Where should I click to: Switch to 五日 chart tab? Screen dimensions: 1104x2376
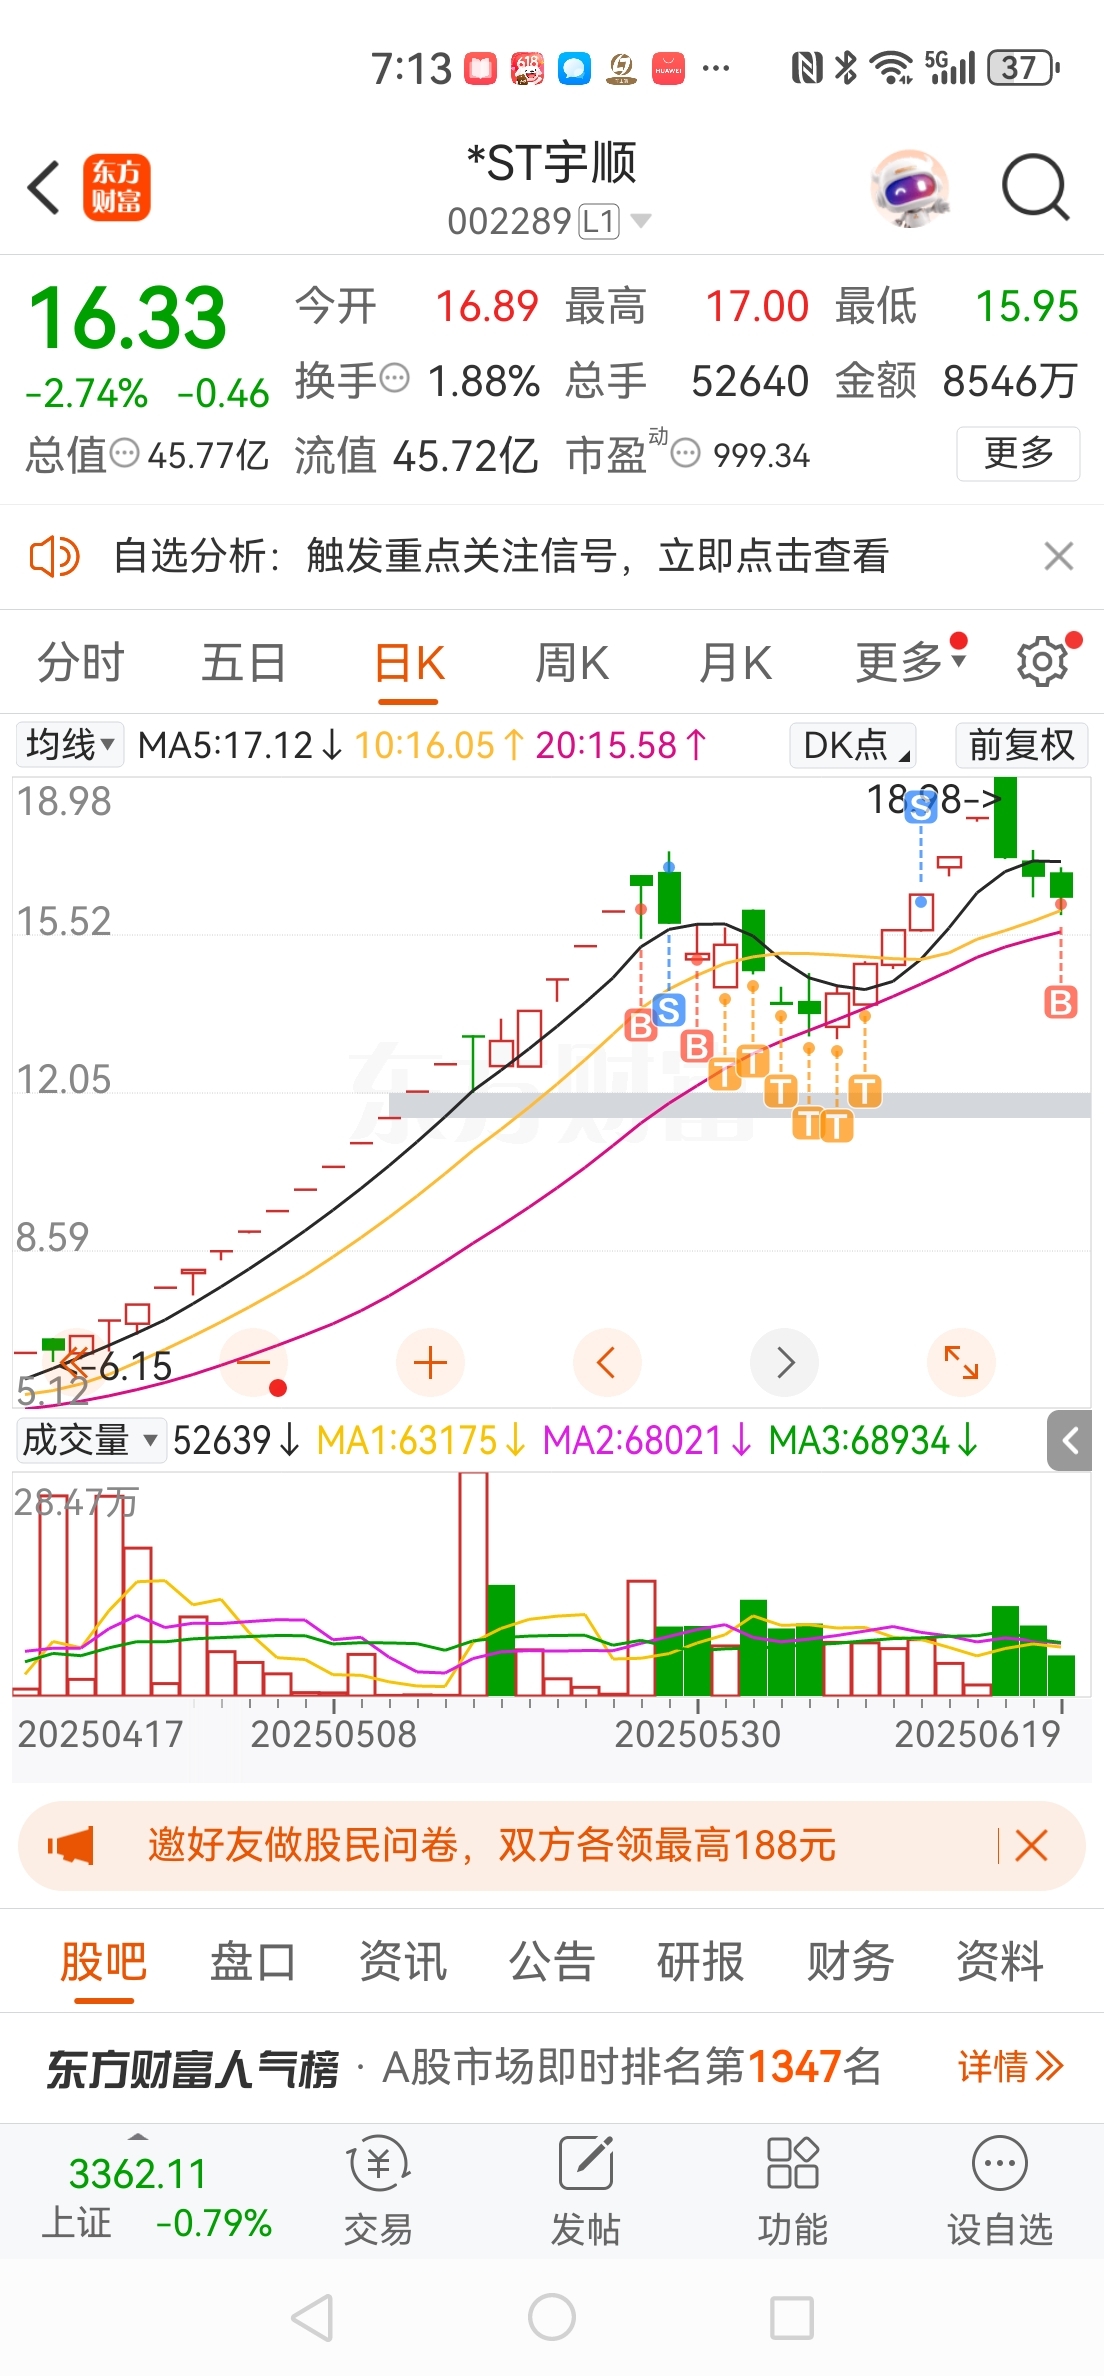pyautogui.click(x=244, y=662)
